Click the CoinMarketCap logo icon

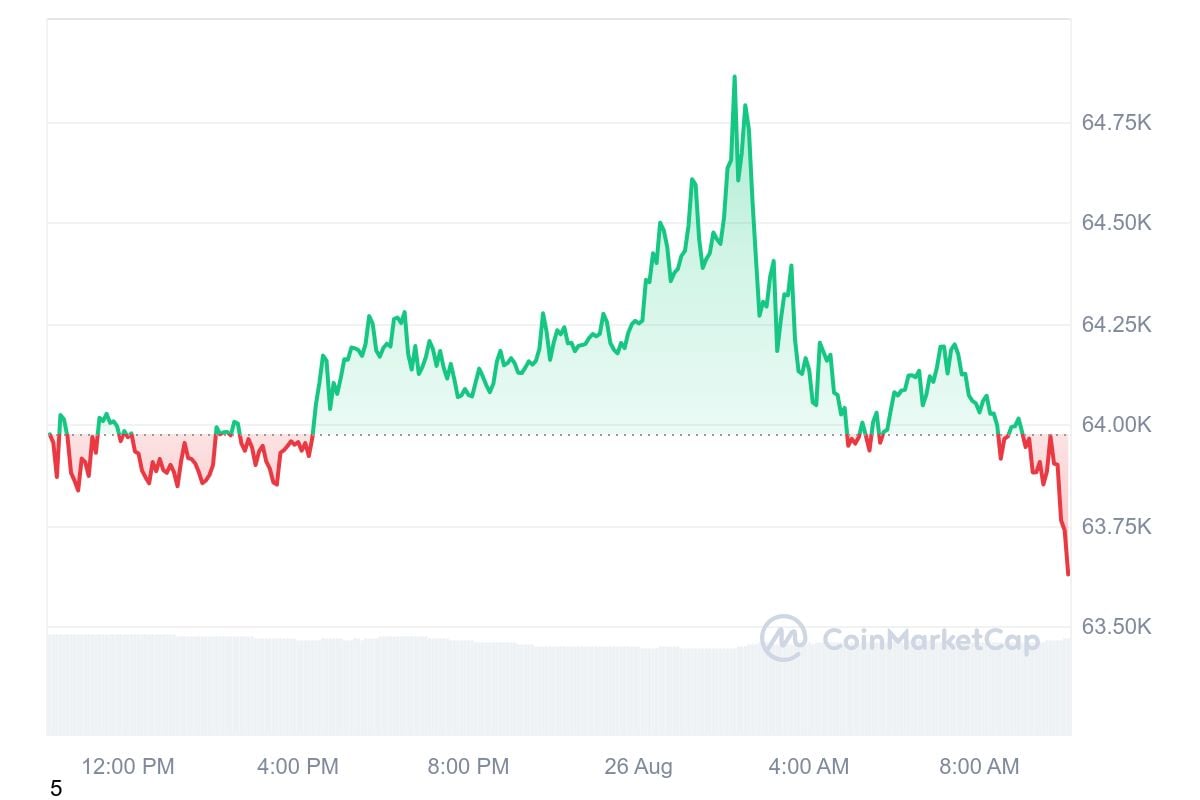783,638
